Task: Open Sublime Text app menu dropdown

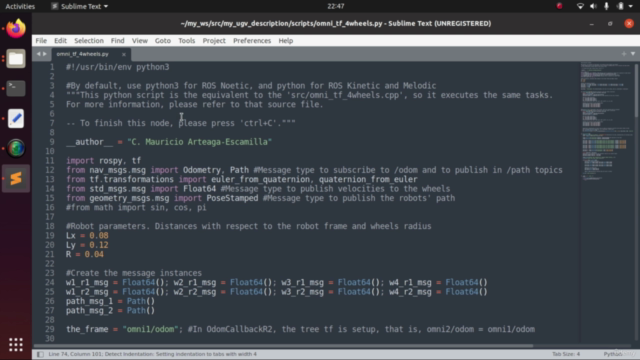Action: coord(80,6)
